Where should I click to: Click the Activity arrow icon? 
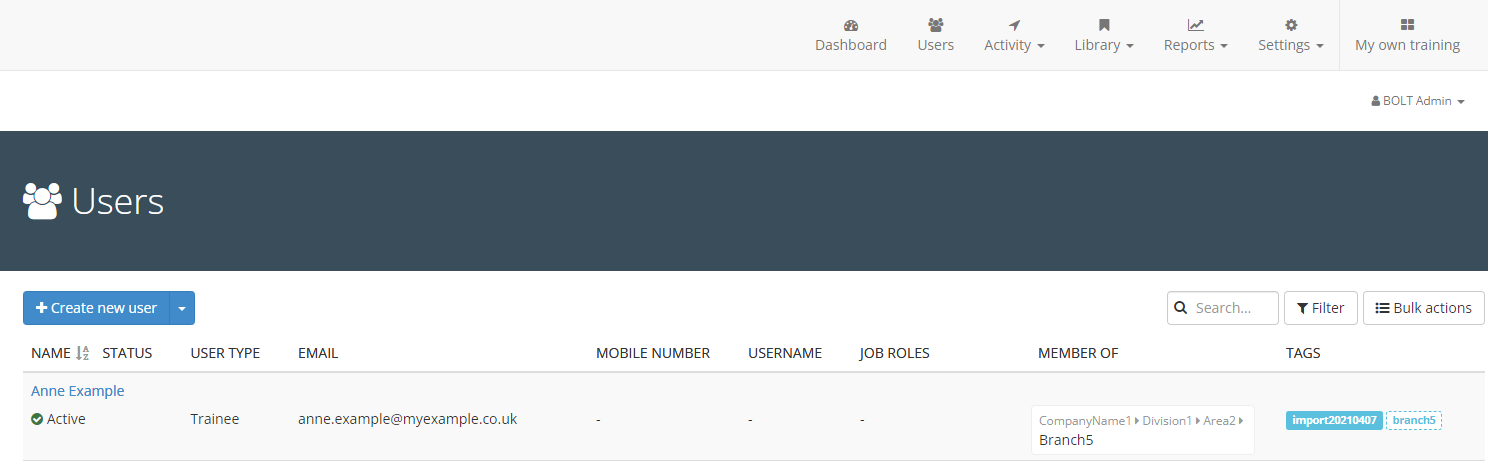(x=1014, y=25)
